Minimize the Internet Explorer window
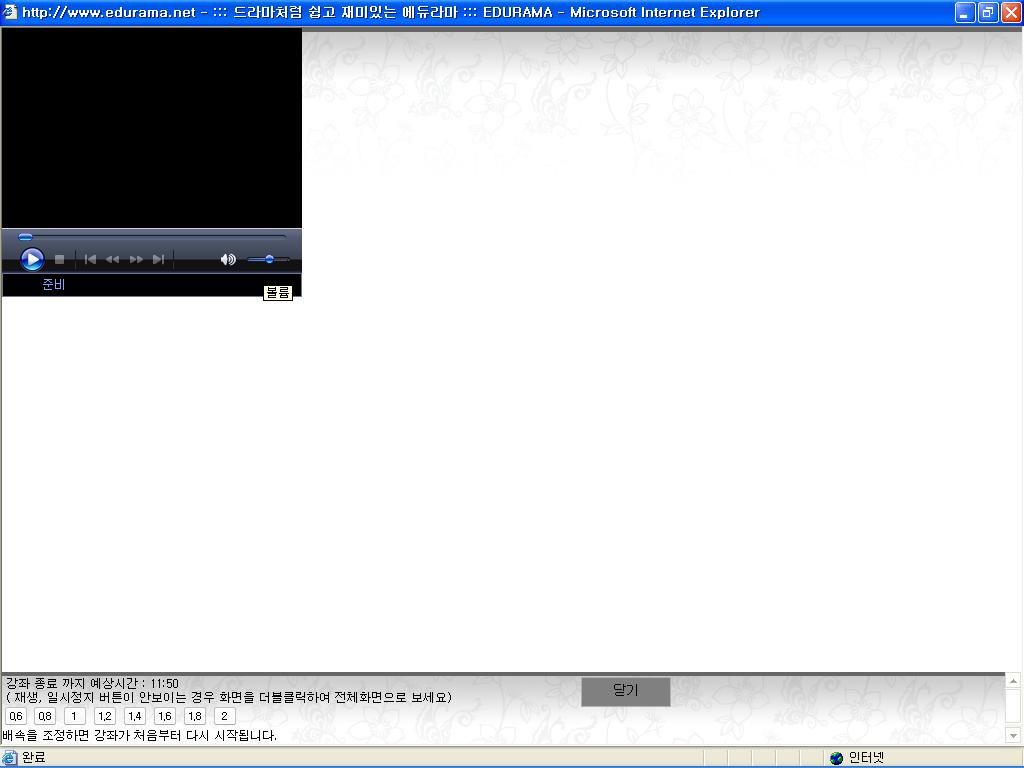 pyautogui.click(x=965, y=12)
